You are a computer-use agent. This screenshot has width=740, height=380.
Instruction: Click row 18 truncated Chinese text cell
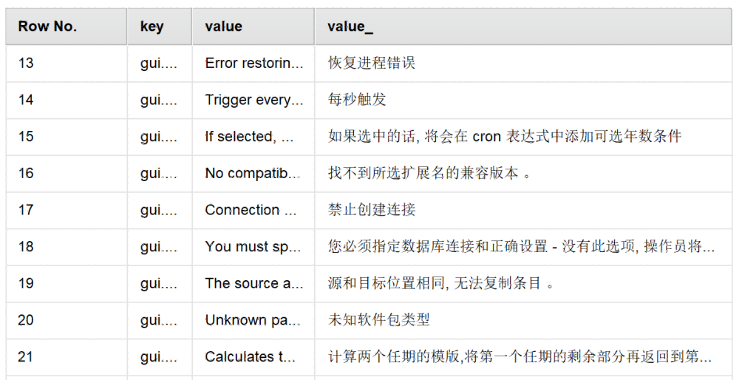(523, 247)
